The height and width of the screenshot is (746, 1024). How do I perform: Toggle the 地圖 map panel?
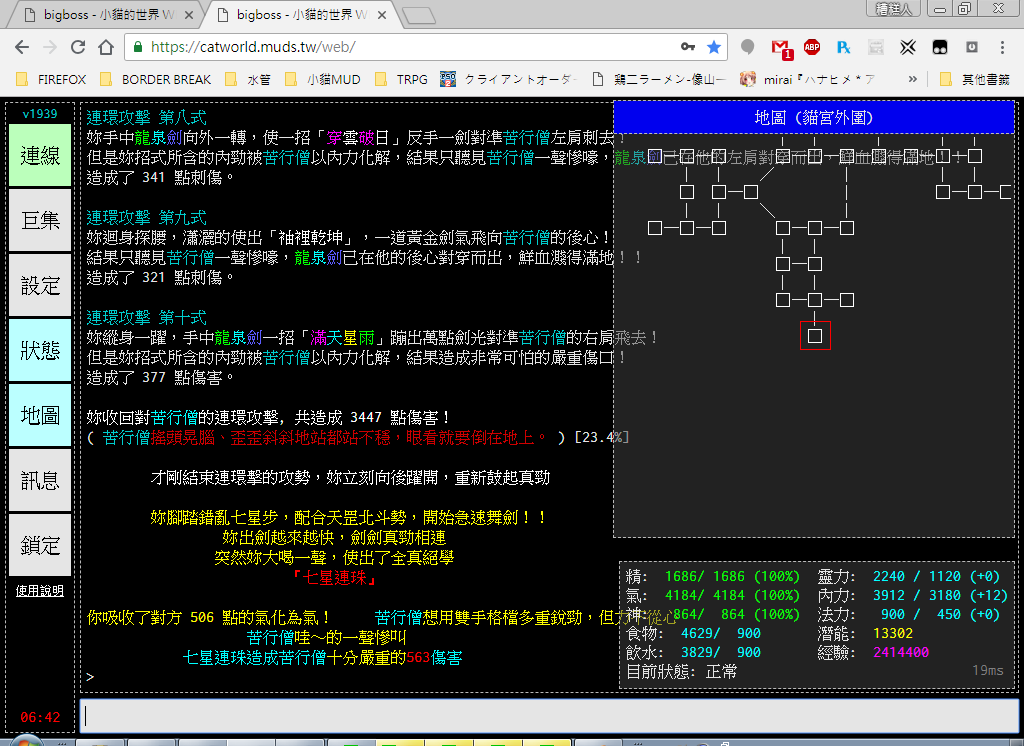40,415
